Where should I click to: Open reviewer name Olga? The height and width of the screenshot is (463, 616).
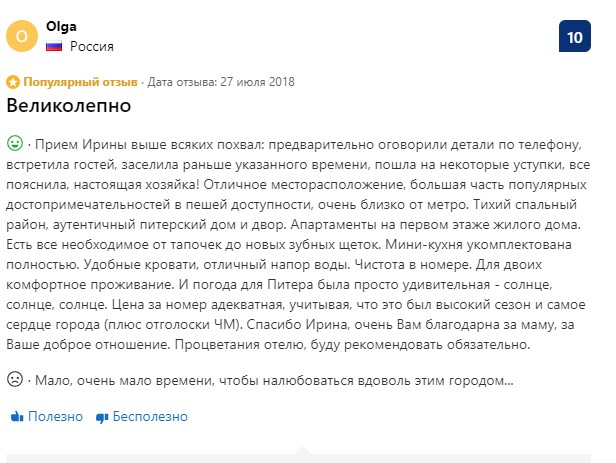pyautogui.click(x=61, y=27)
